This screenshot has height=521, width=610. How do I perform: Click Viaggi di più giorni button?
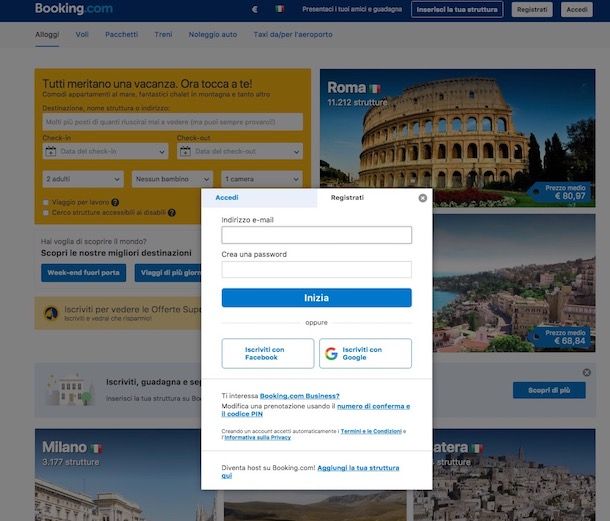[168, 273]
